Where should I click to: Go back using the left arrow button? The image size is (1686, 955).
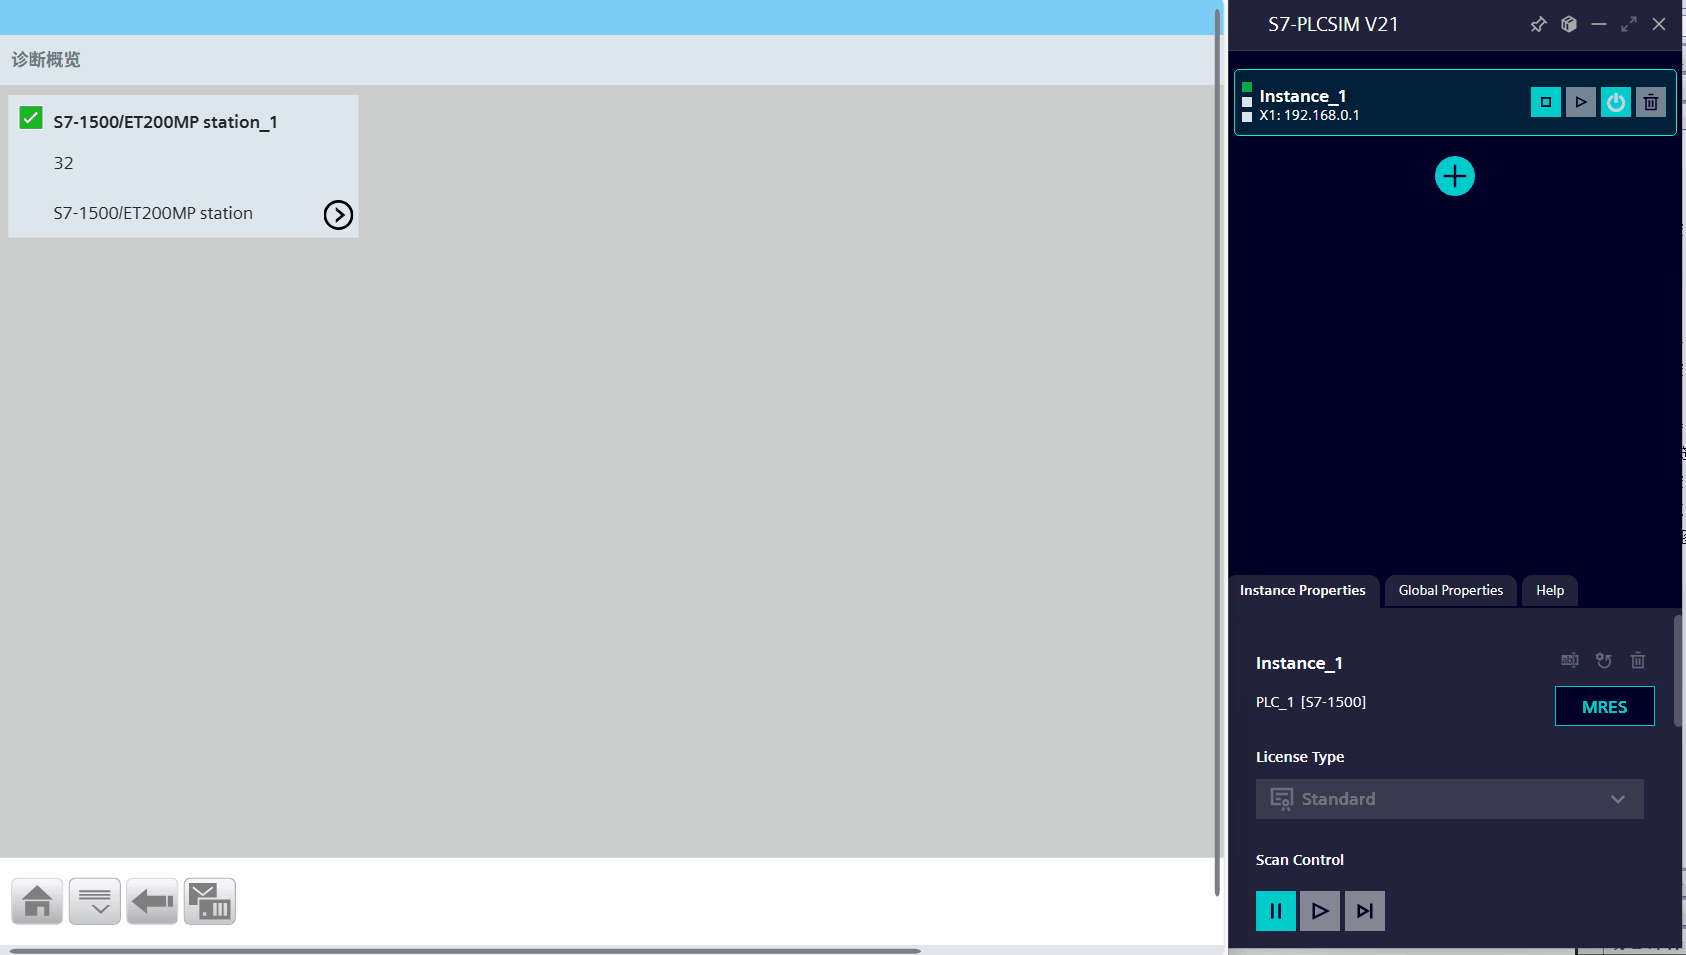click(x=152, y=902)
